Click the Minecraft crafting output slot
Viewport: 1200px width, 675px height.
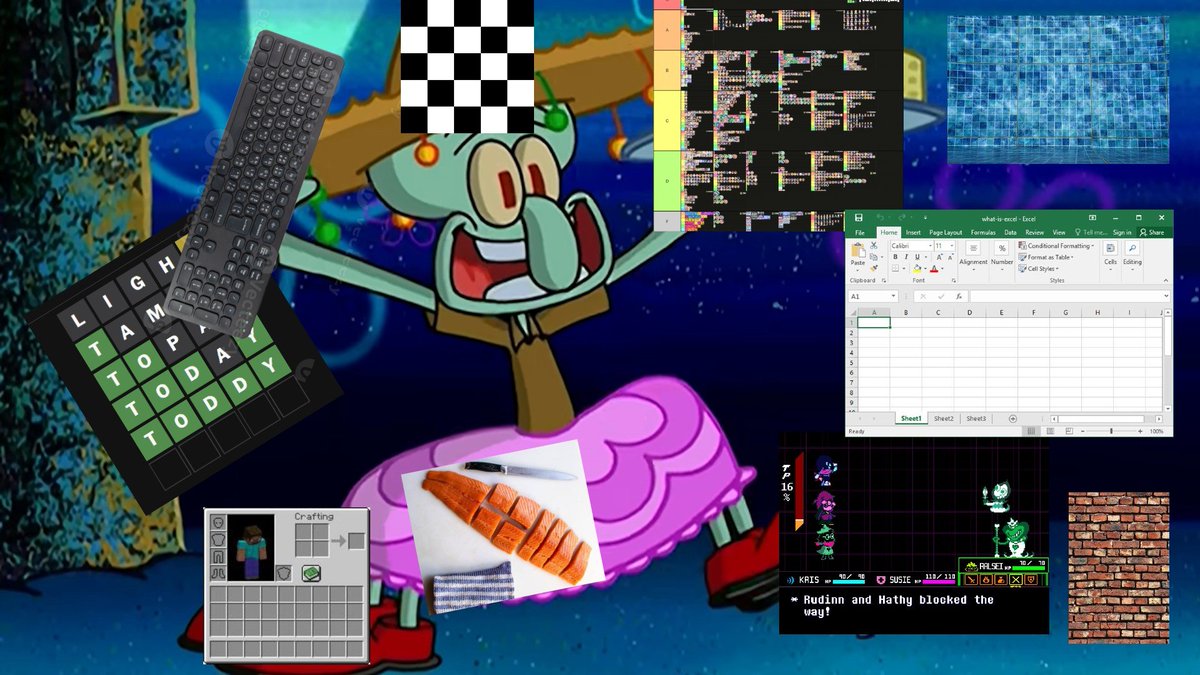coord(356,541)
